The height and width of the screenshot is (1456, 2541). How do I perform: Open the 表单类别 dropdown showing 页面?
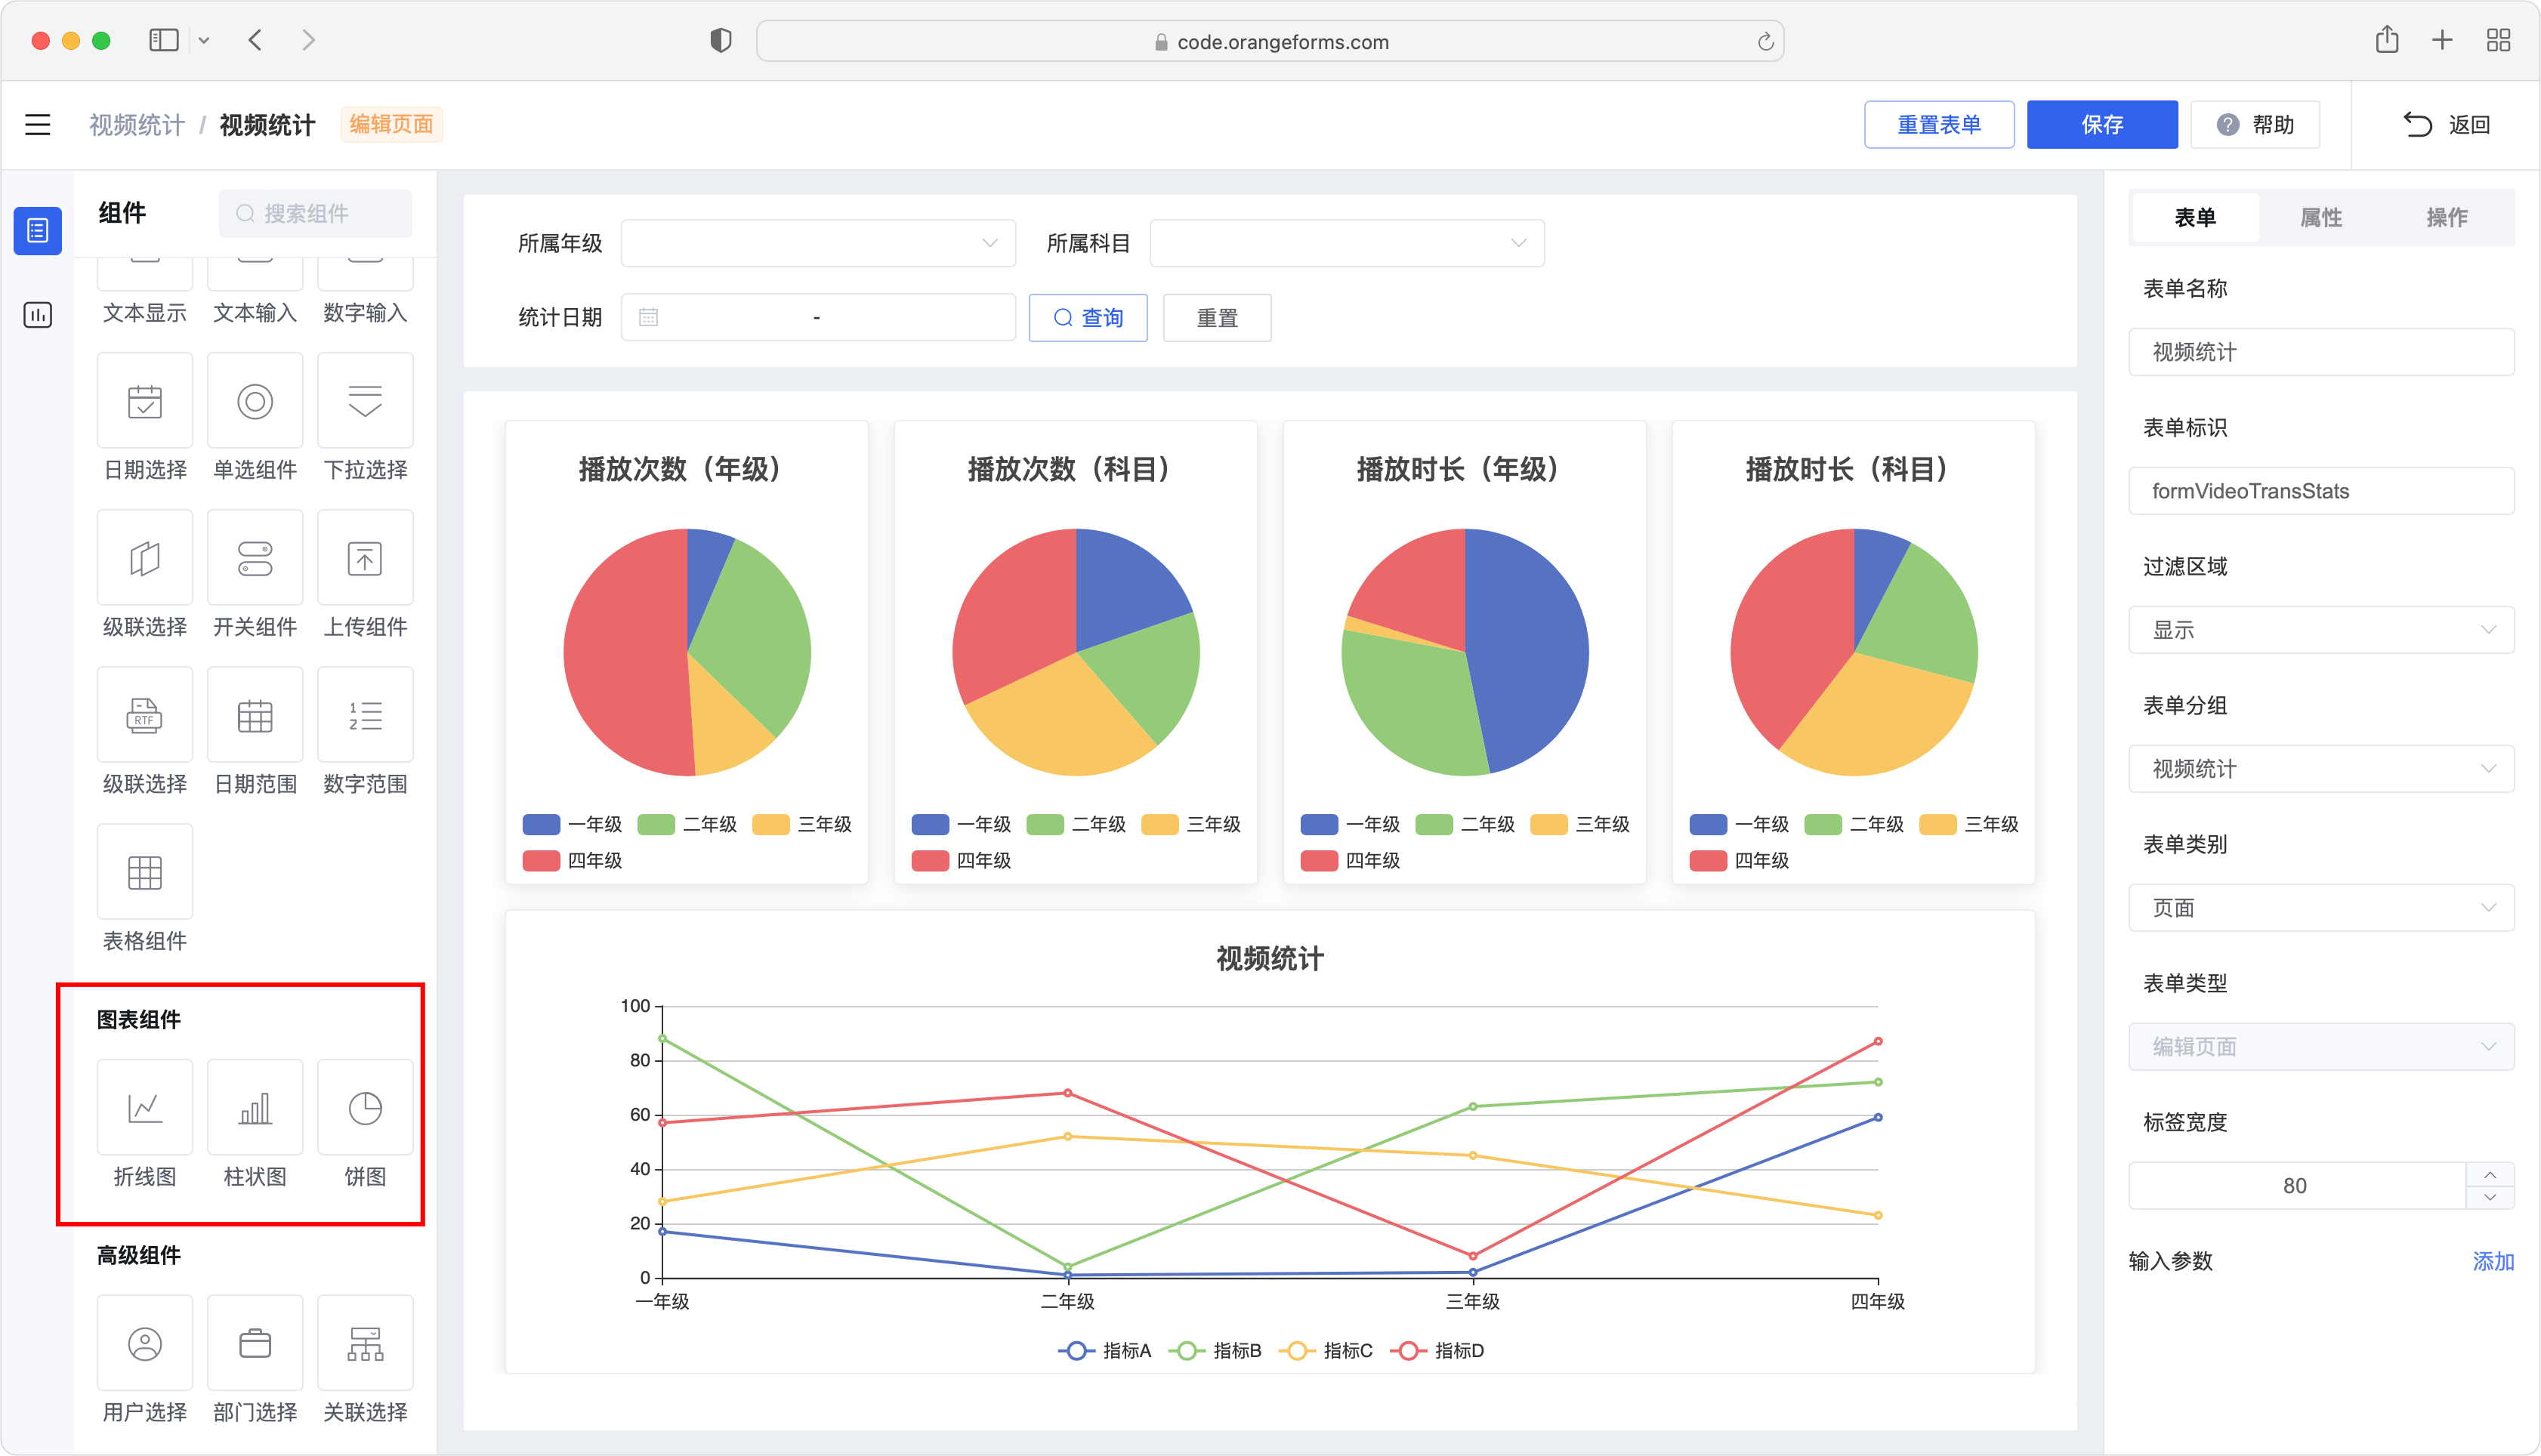[x=2321, y=908]
